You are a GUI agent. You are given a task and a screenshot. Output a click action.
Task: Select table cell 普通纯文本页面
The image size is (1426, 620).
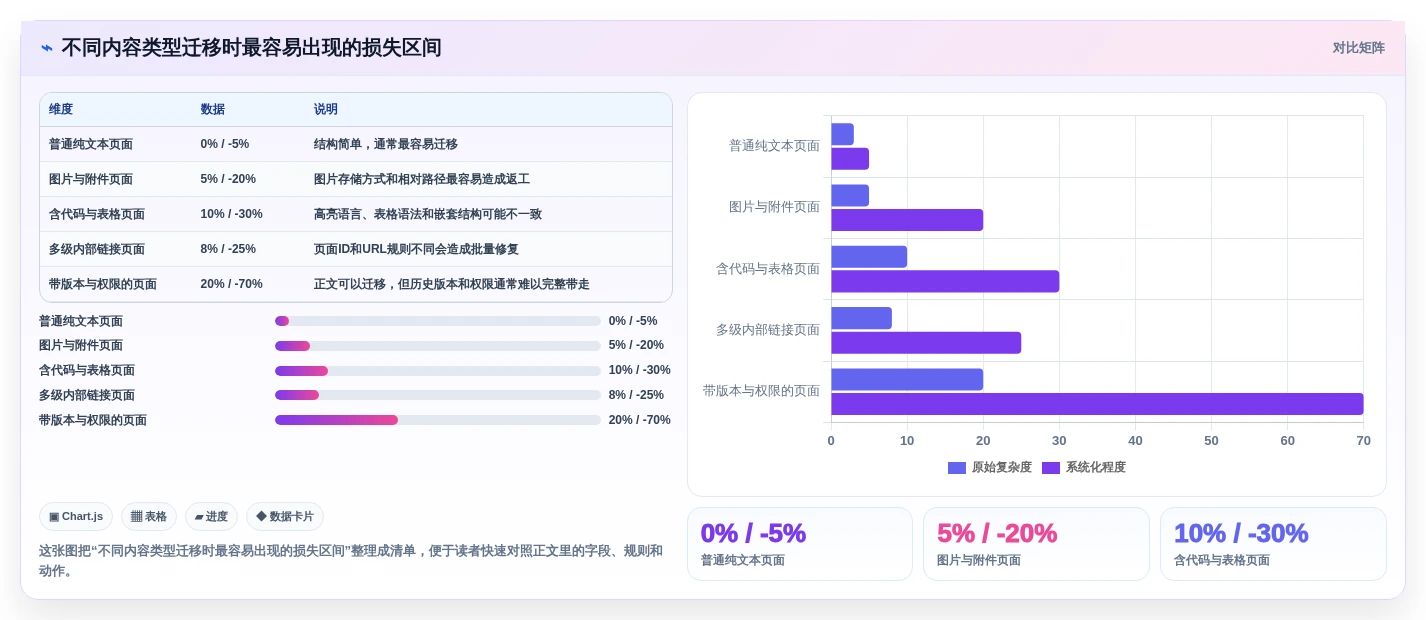coord(91,144)
